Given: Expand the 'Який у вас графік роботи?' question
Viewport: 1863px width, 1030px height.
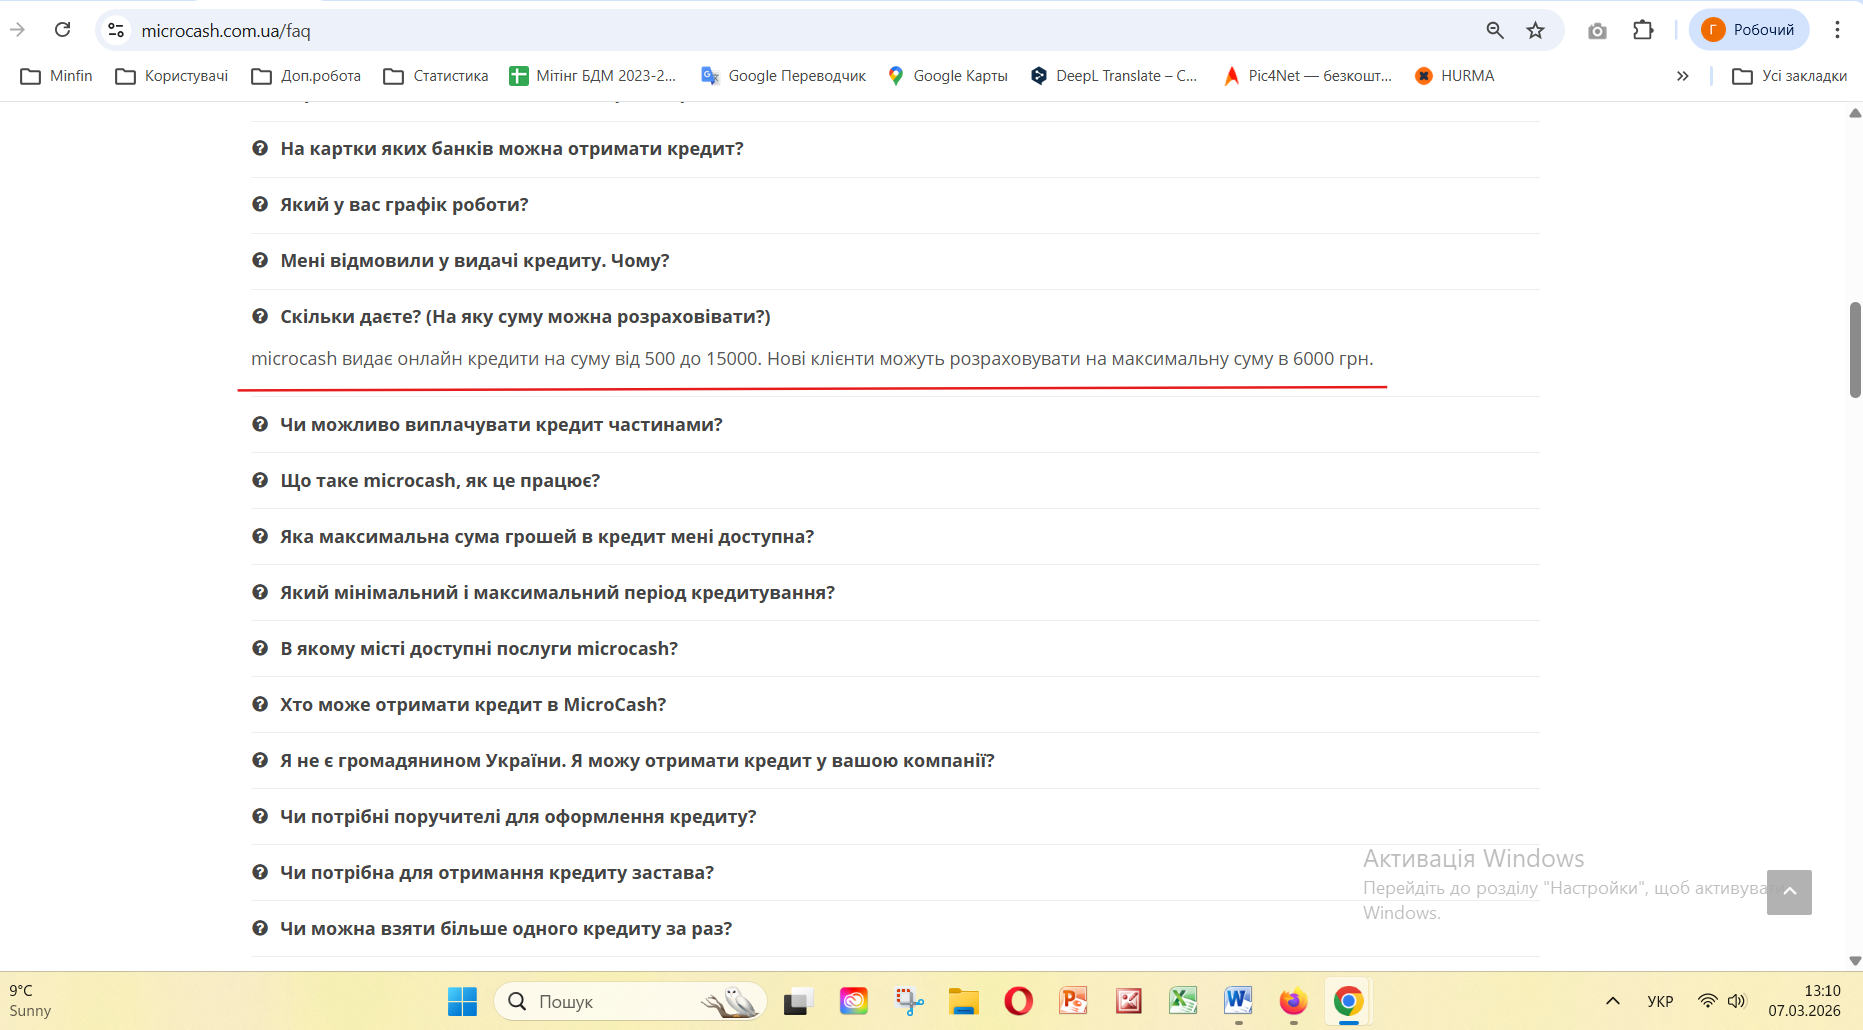Looking at the screenshot, I should [x=895, y=205].
